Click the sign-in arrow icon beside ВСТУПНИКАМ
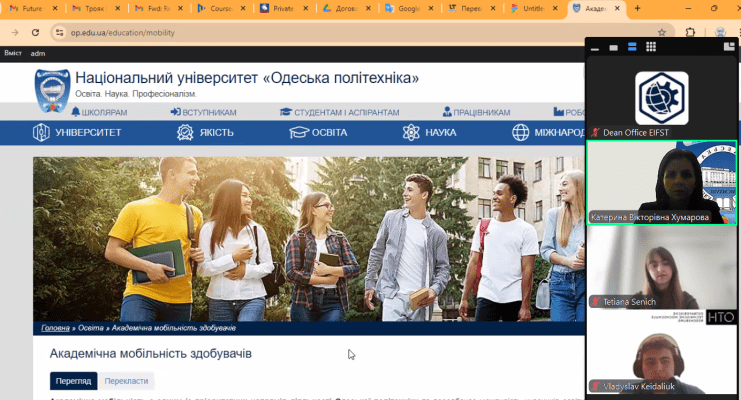This screenshot has height=400, width=741. pos(175,112)
